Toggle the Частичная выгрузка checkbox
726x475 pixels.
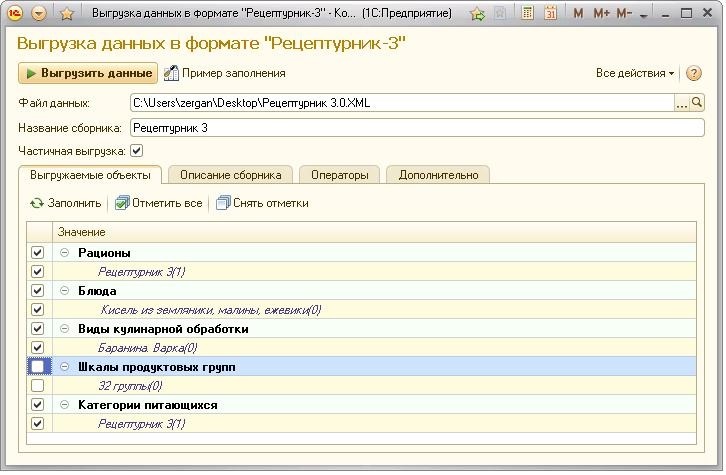click(x=137, y=151)
